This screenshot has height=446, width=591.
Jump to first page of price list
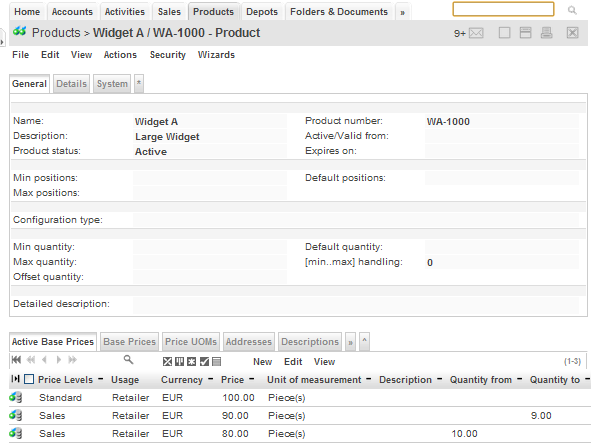16,360
